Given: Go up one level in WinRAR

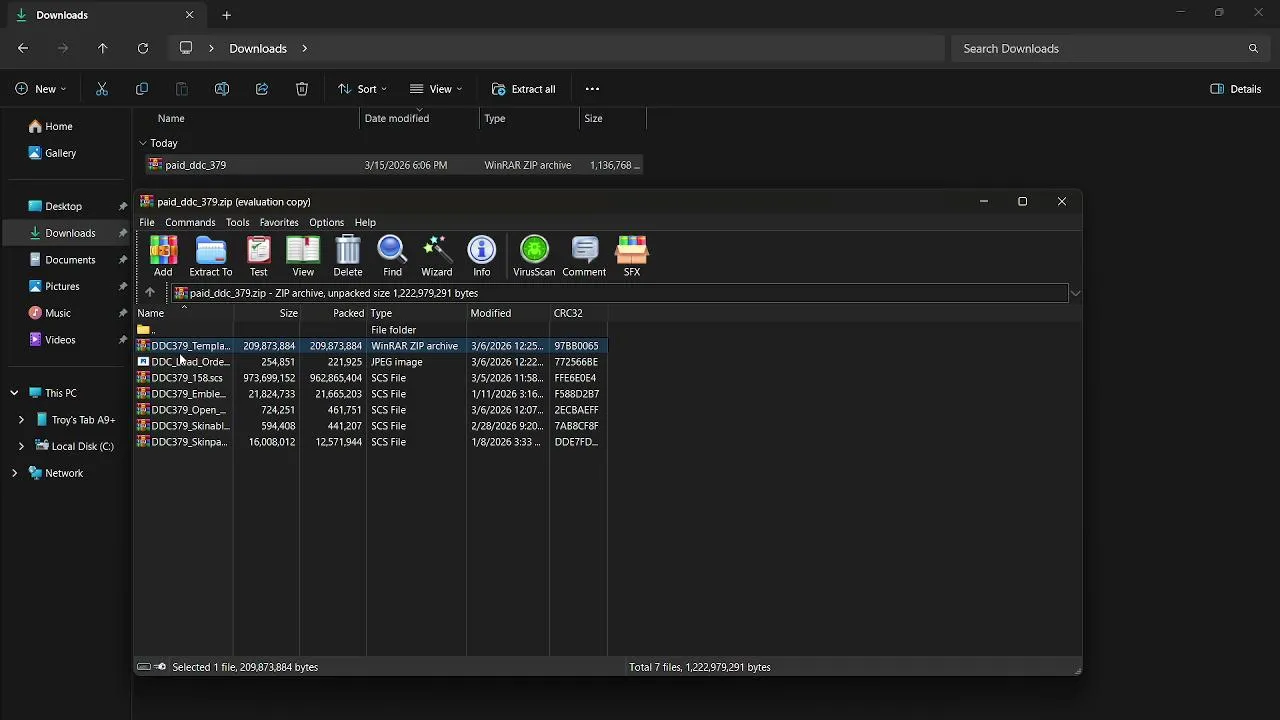Looking at the screenshot, I should (x=150, y=293).
